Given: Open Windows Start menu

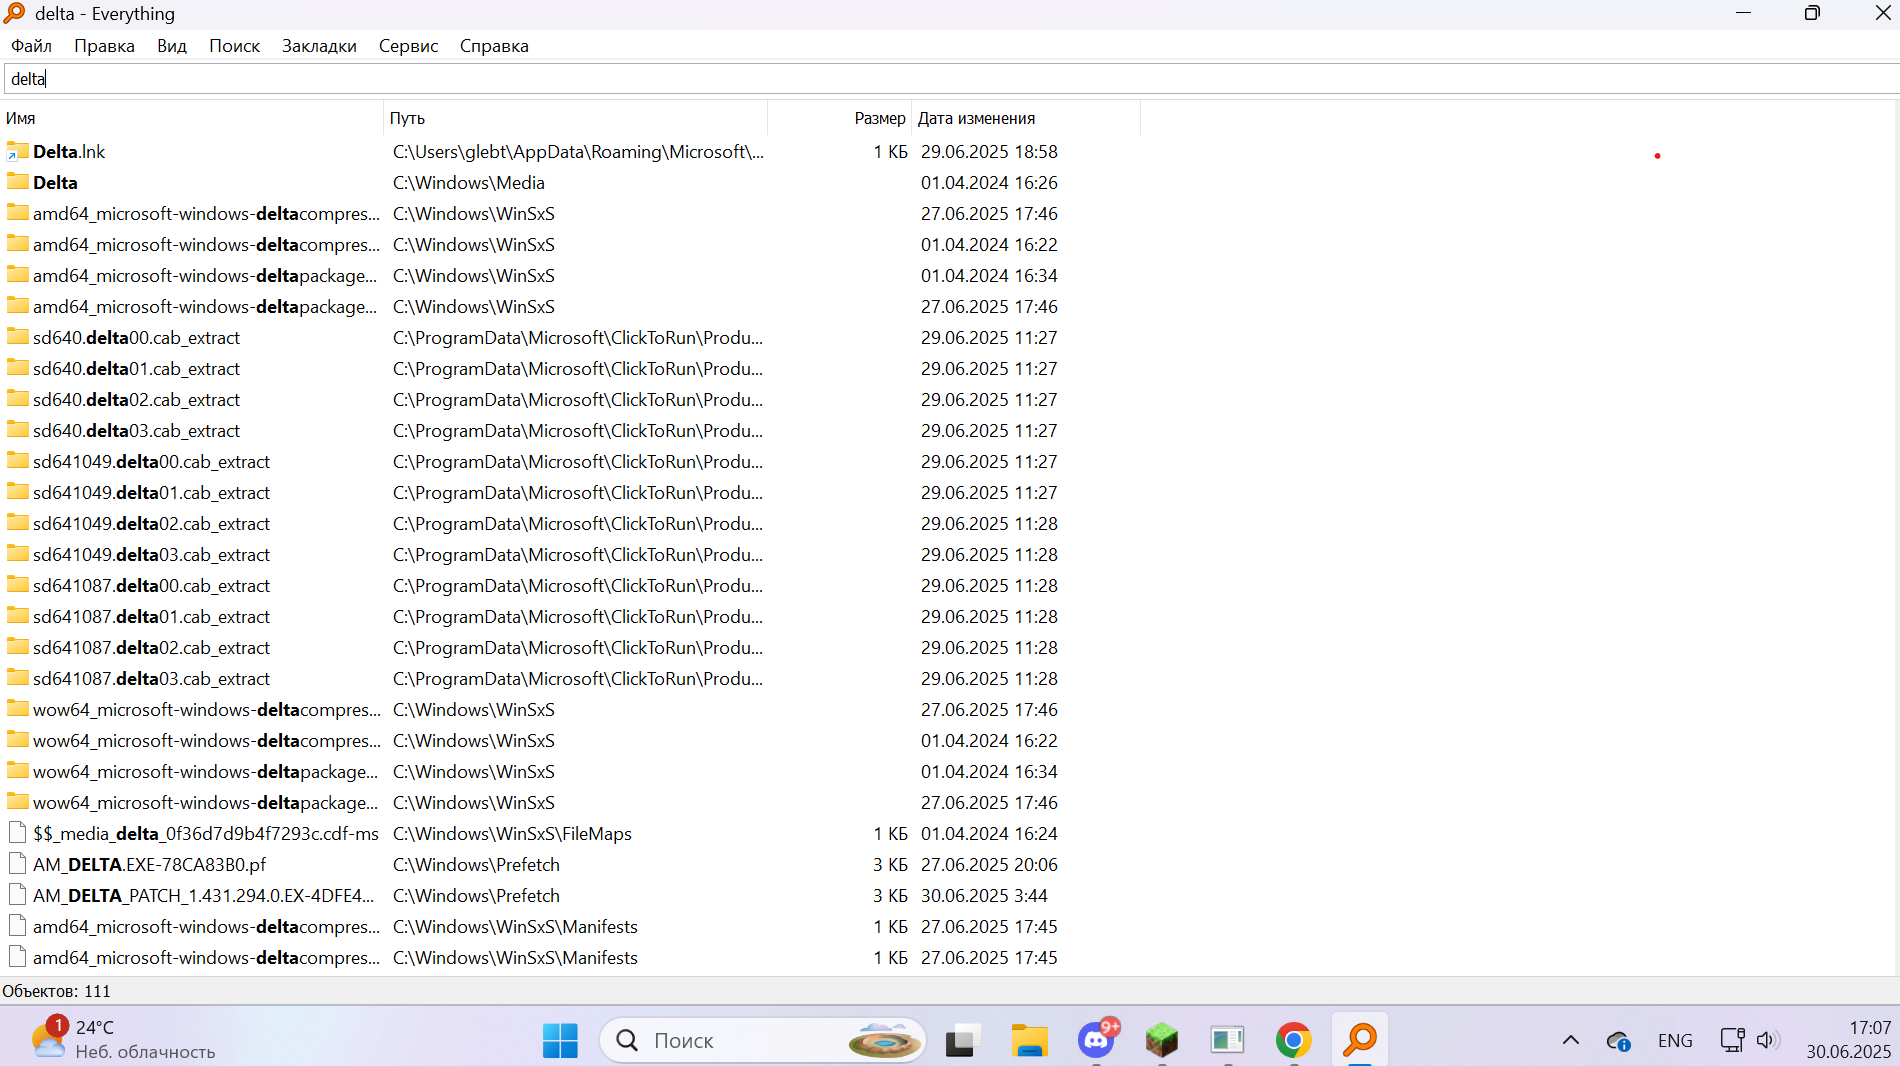Looking at the screenshot, I should click(x=560, y=1040).
